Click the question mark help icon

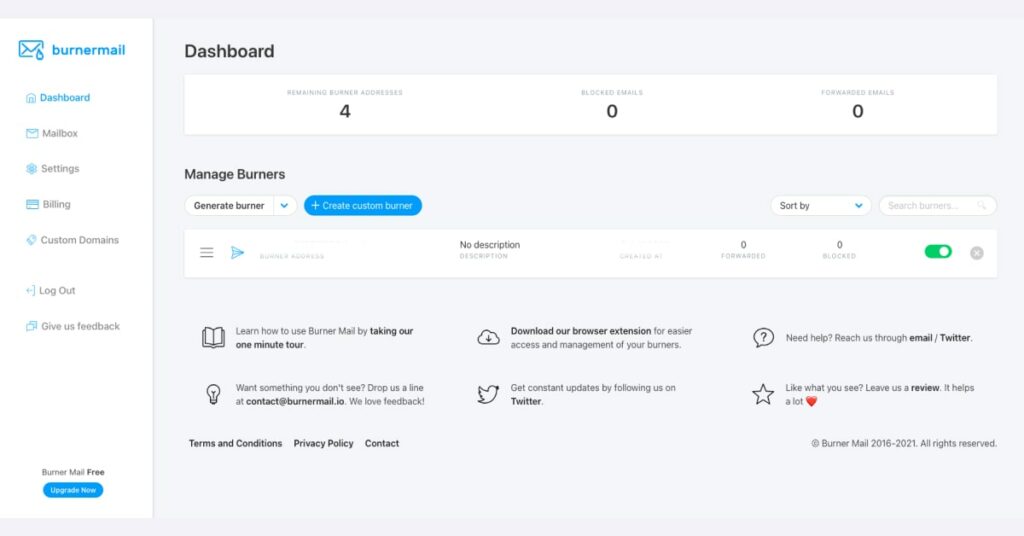[763, 337]
